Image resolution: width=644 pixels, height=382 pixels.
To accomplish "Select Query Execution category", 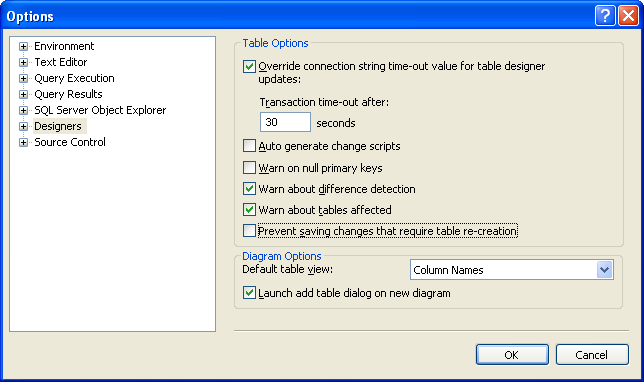I will pos(74,78).
